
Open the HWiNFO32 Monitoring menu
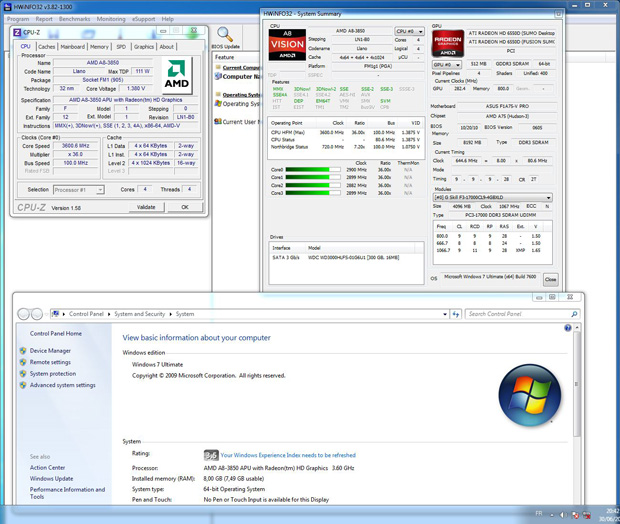tap(111, 19)
